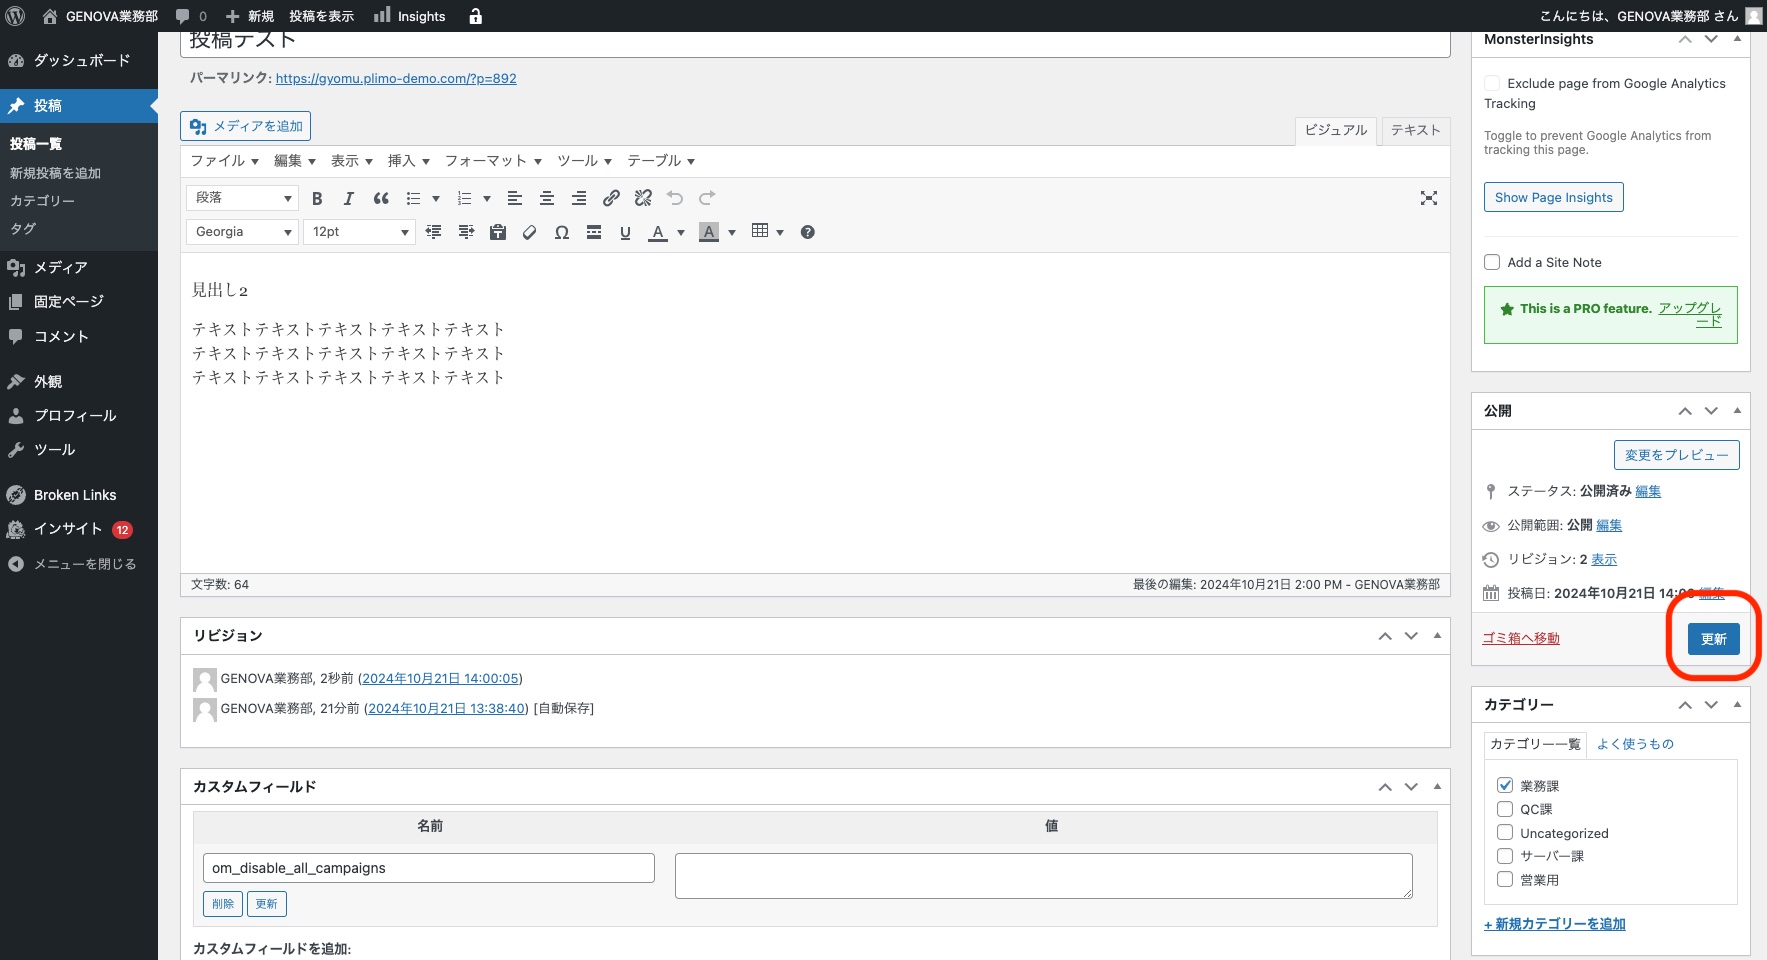Open the text color picker arrow
The width and height of the screenshot is (1767, 960).
(x=681, y=232)
